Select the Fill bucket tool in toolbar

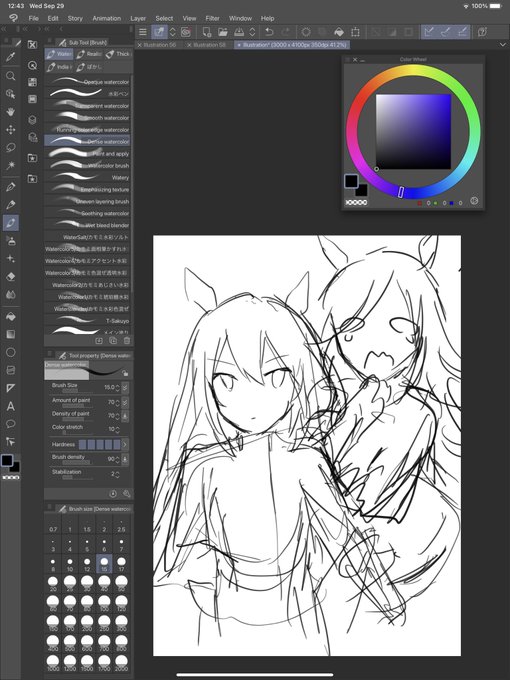tap(10, 317)
